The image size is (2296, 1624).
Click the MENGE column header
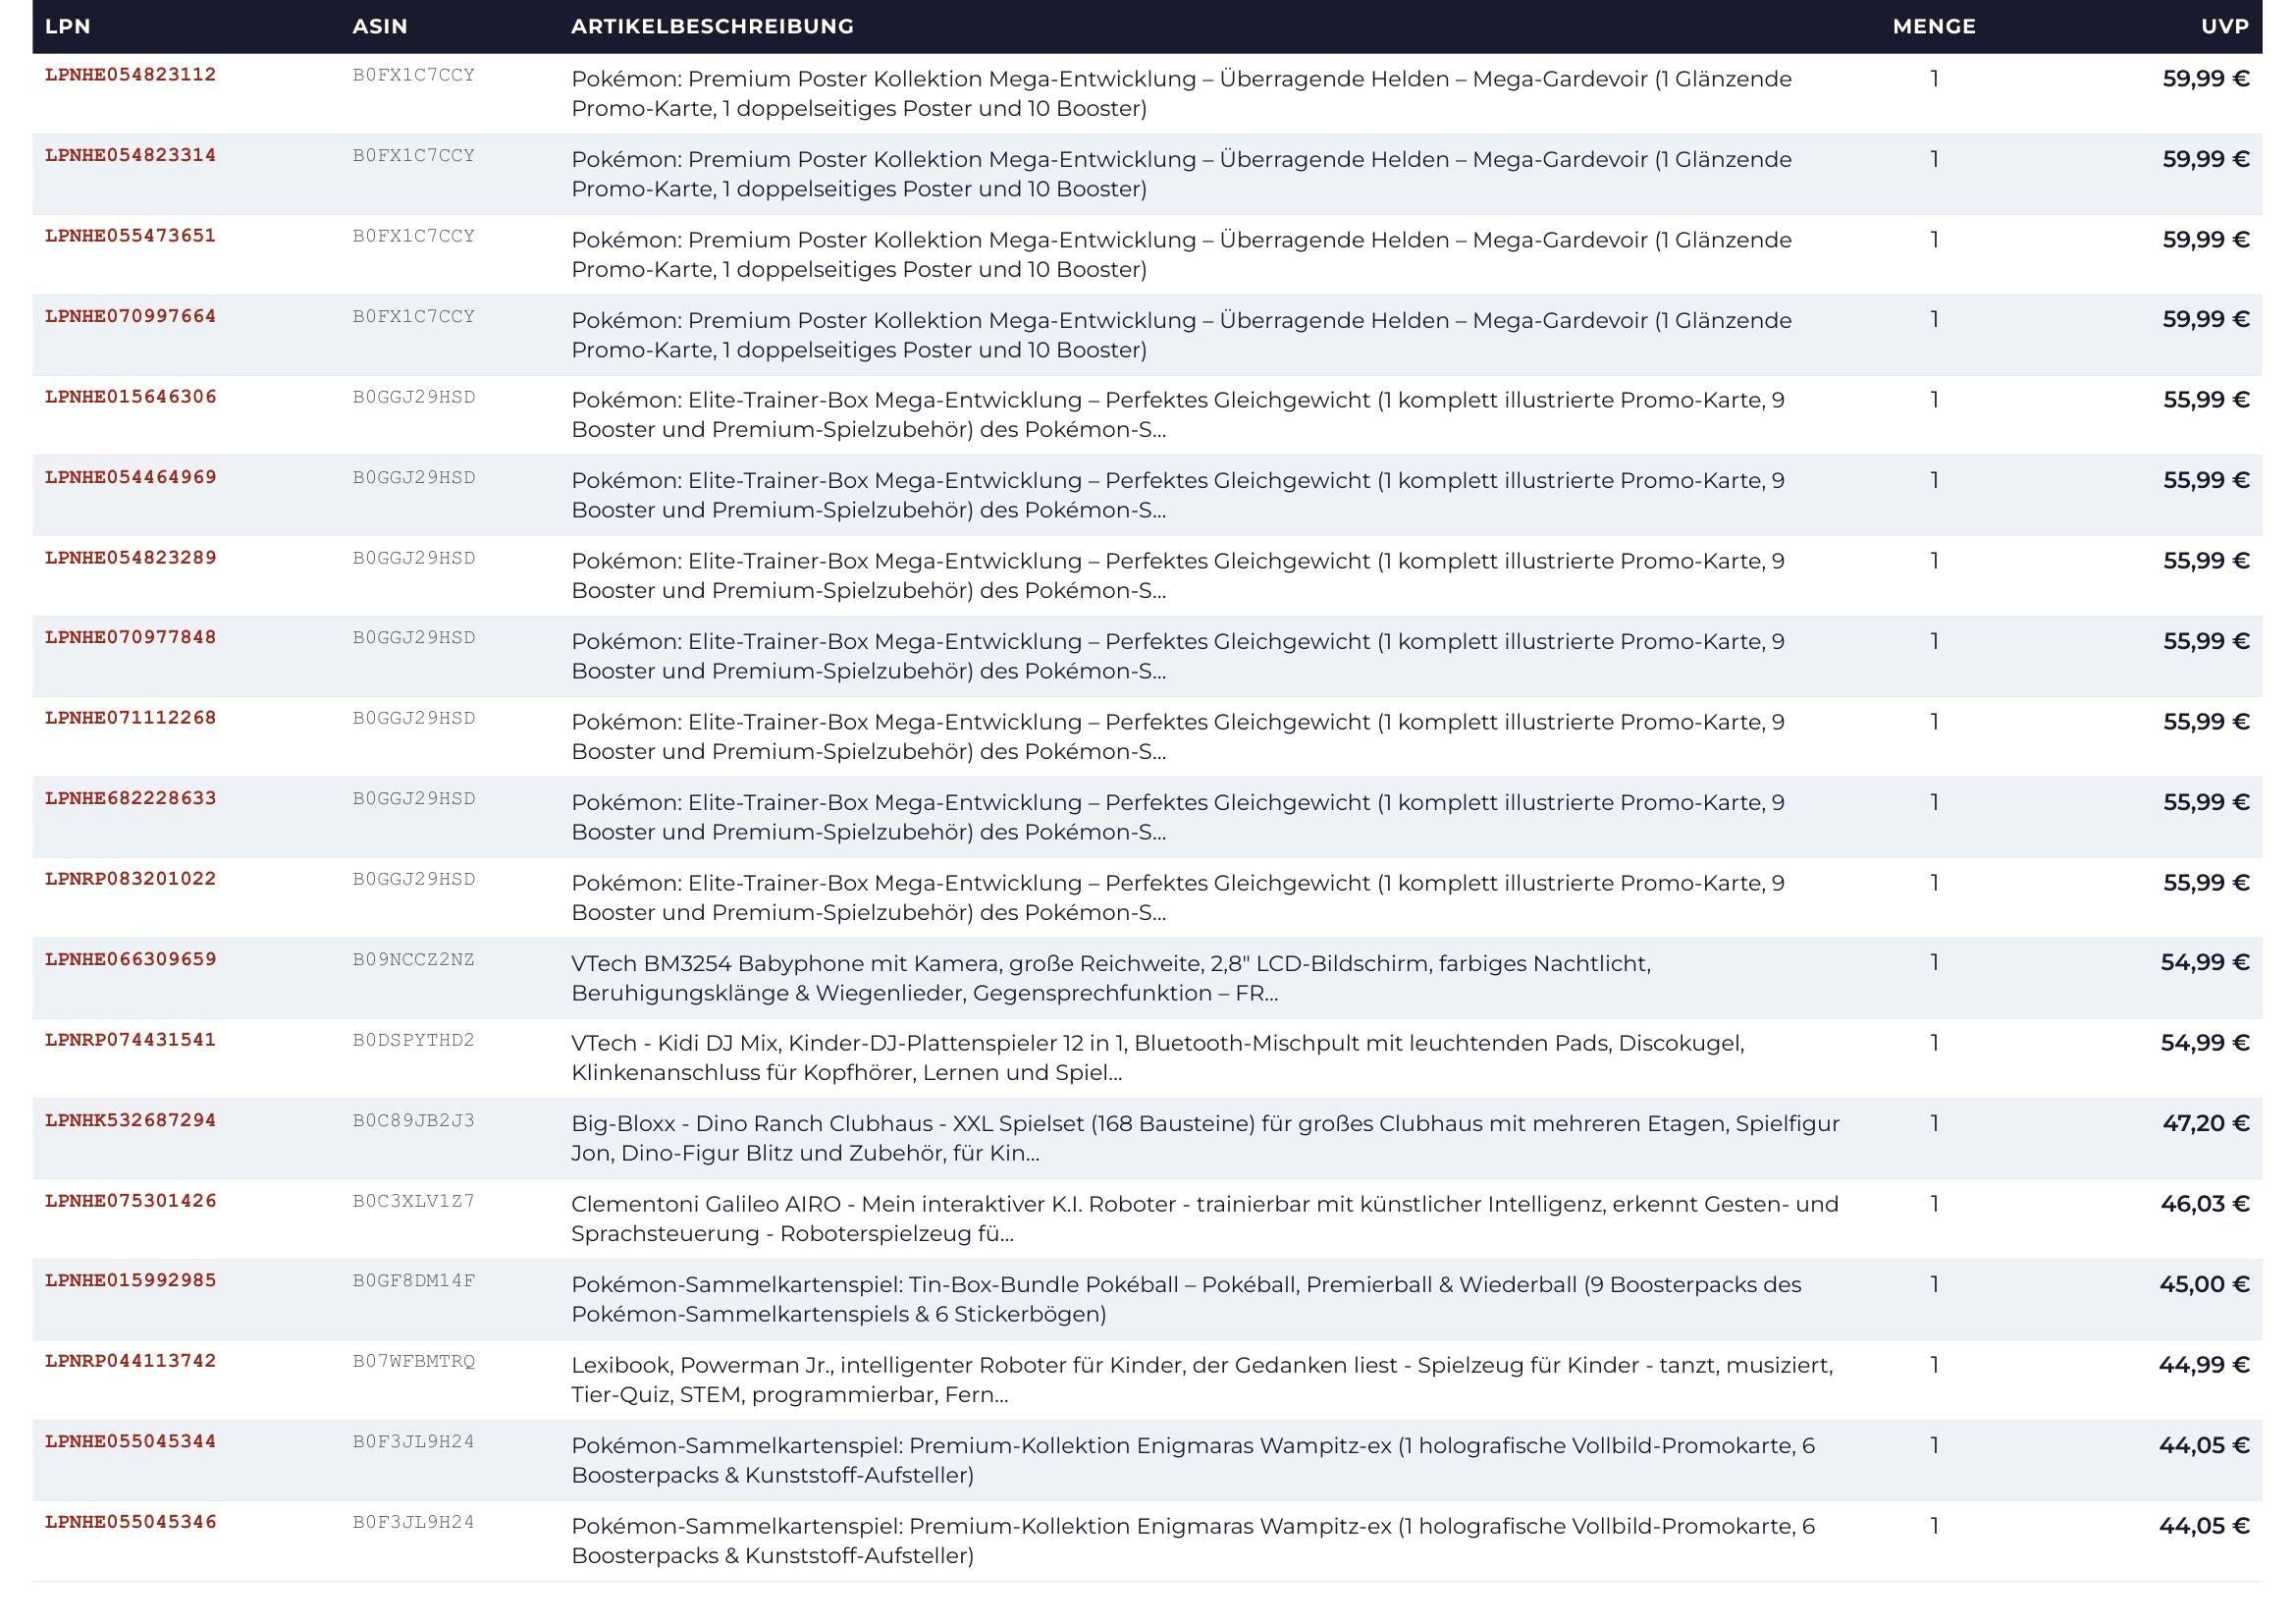(x=1934, y=26)
